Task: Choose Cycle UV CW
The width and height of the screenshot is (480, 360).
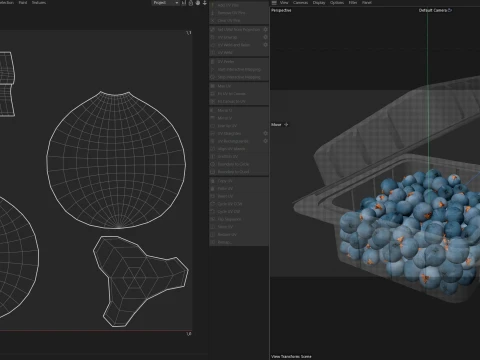Action: (239, 211)
